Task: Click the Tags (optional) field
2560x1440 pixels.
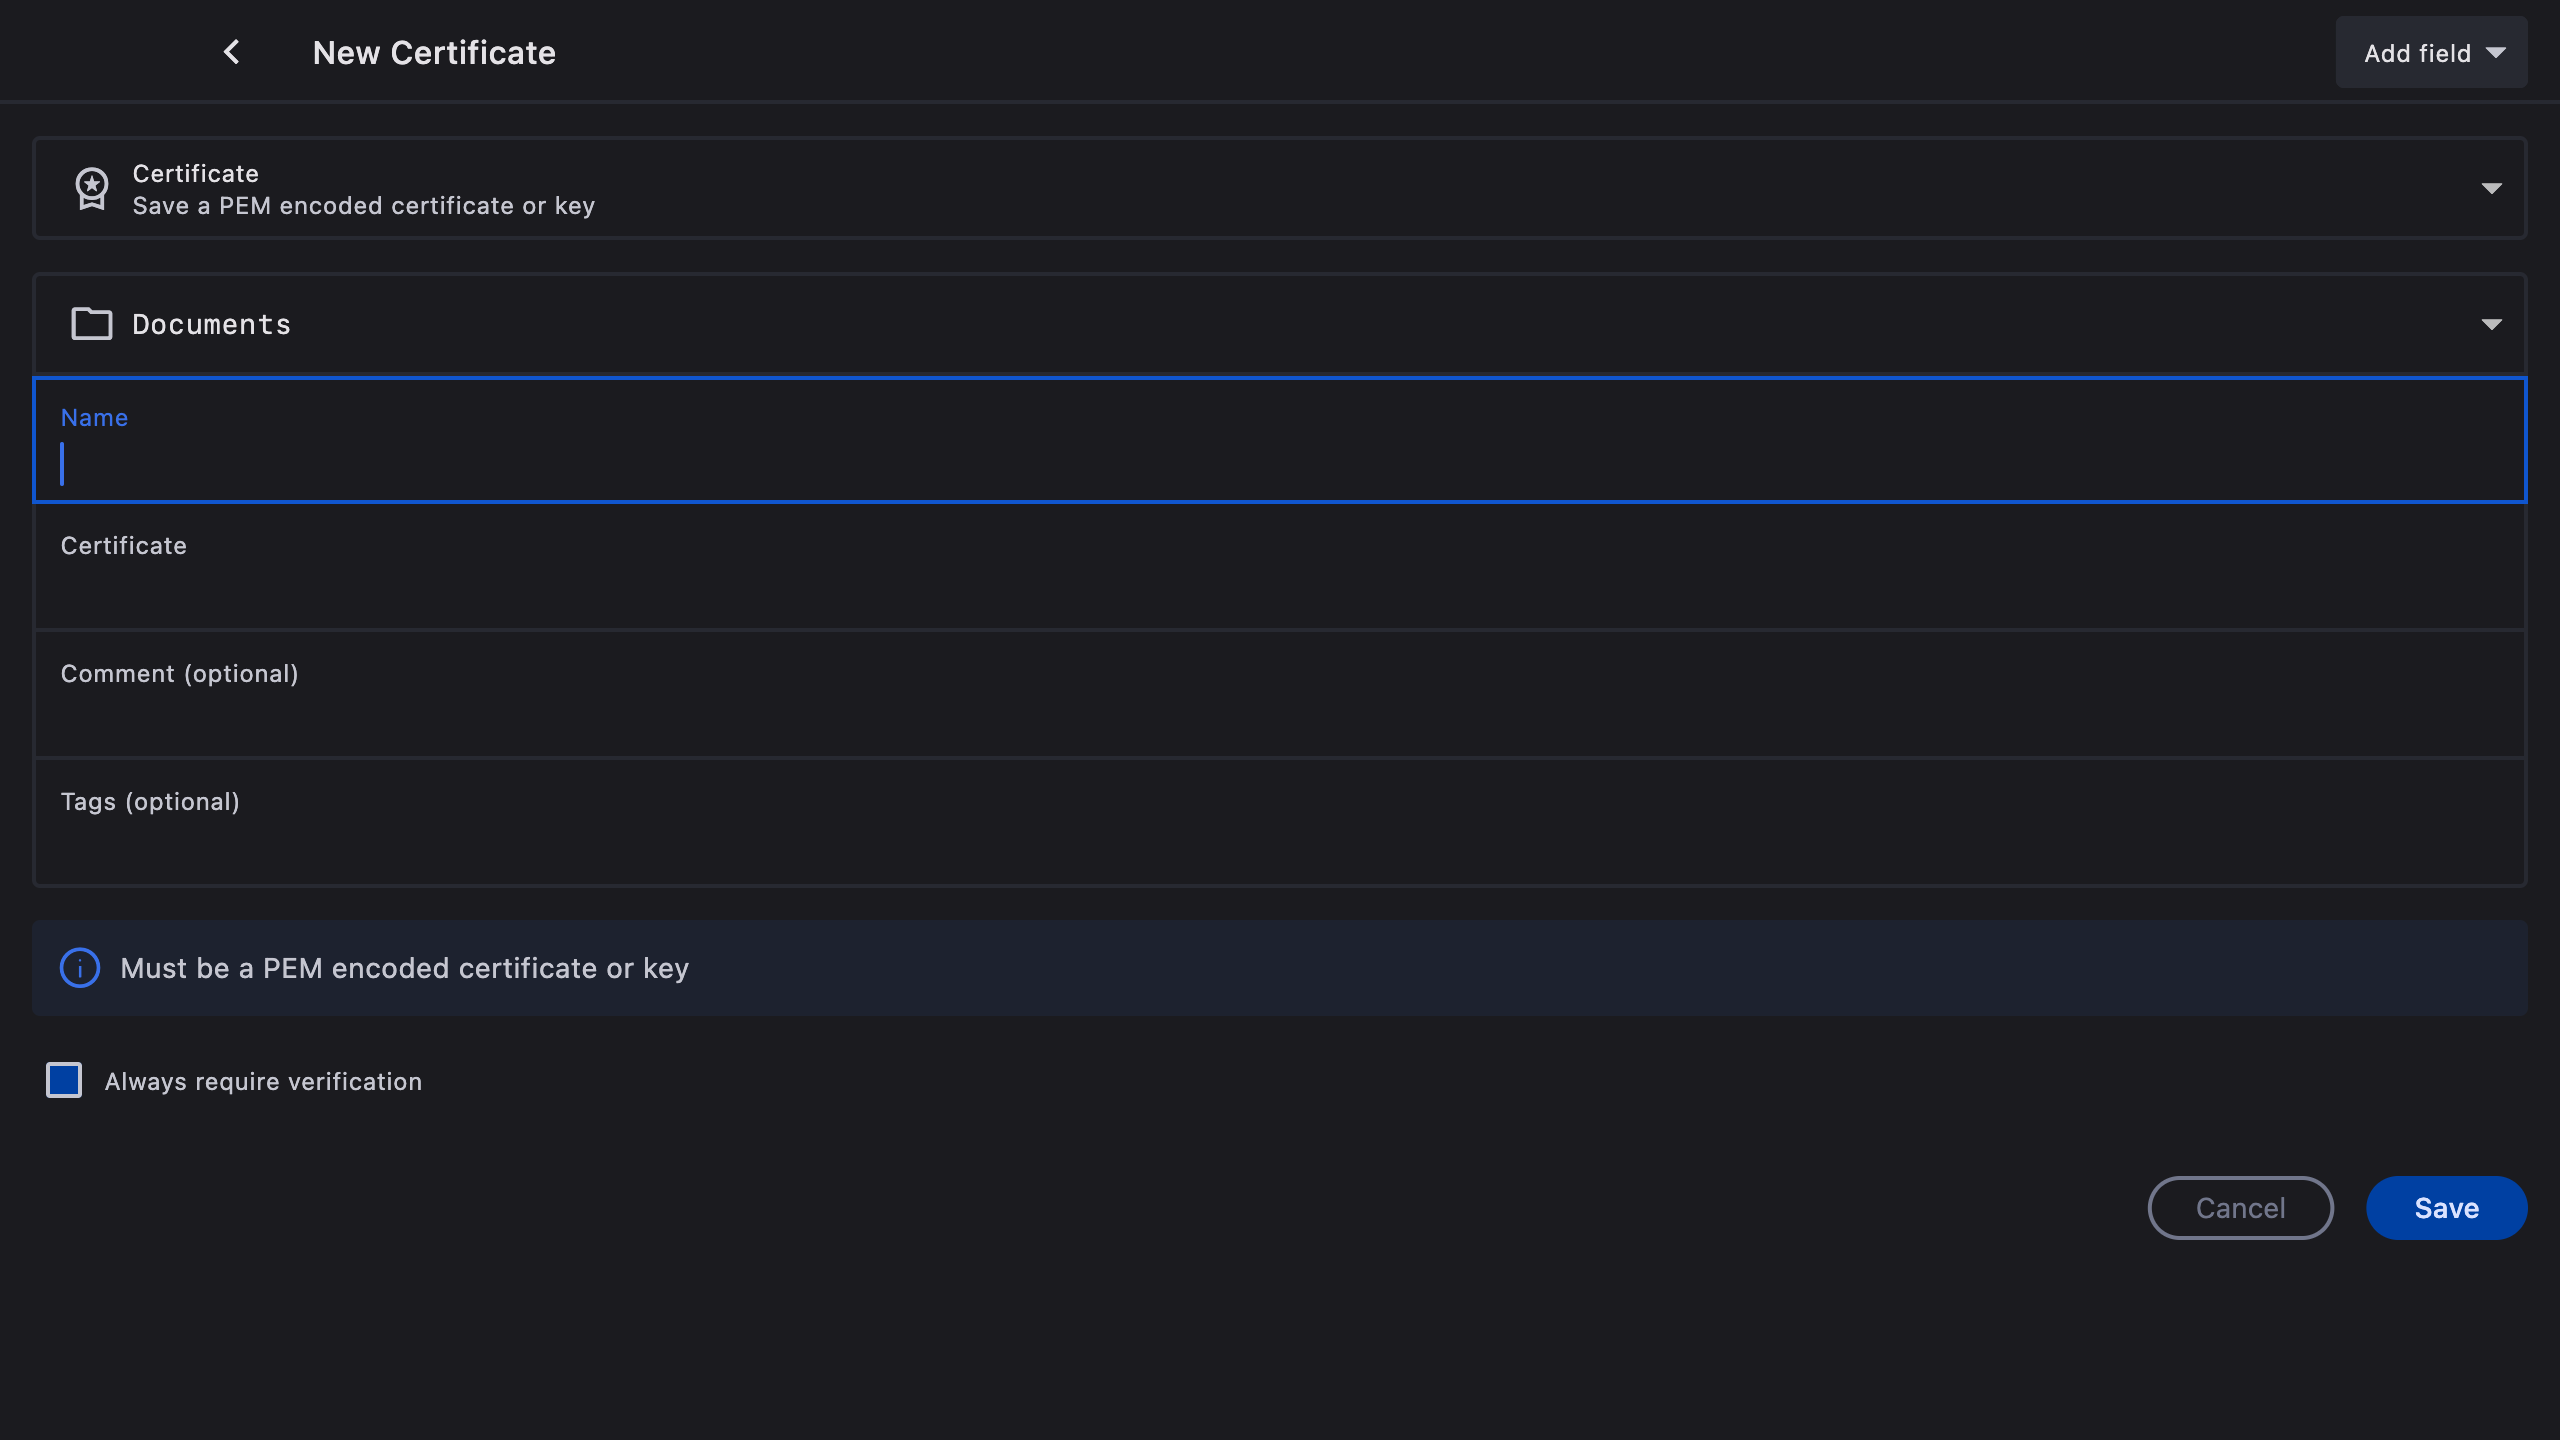Action: click(x=1280, y=844)
